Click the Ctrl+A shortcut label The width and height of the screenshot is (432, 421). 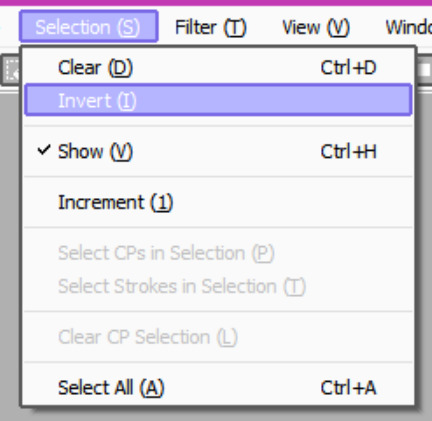pyautogui.click(x=348, y=388)
